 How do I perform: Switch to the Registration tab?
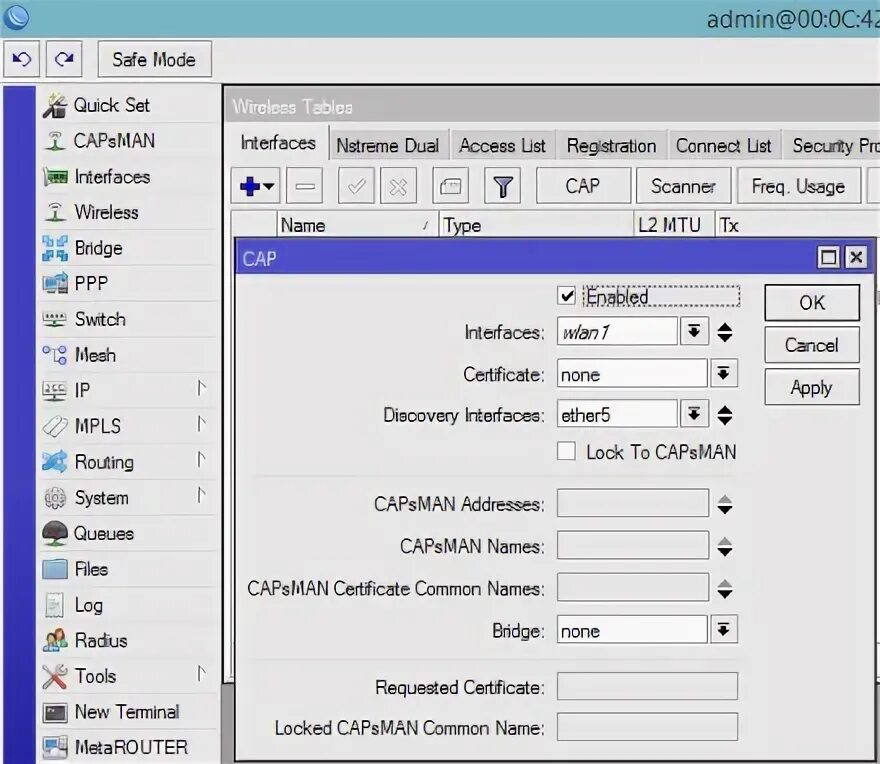pos(611,145)
